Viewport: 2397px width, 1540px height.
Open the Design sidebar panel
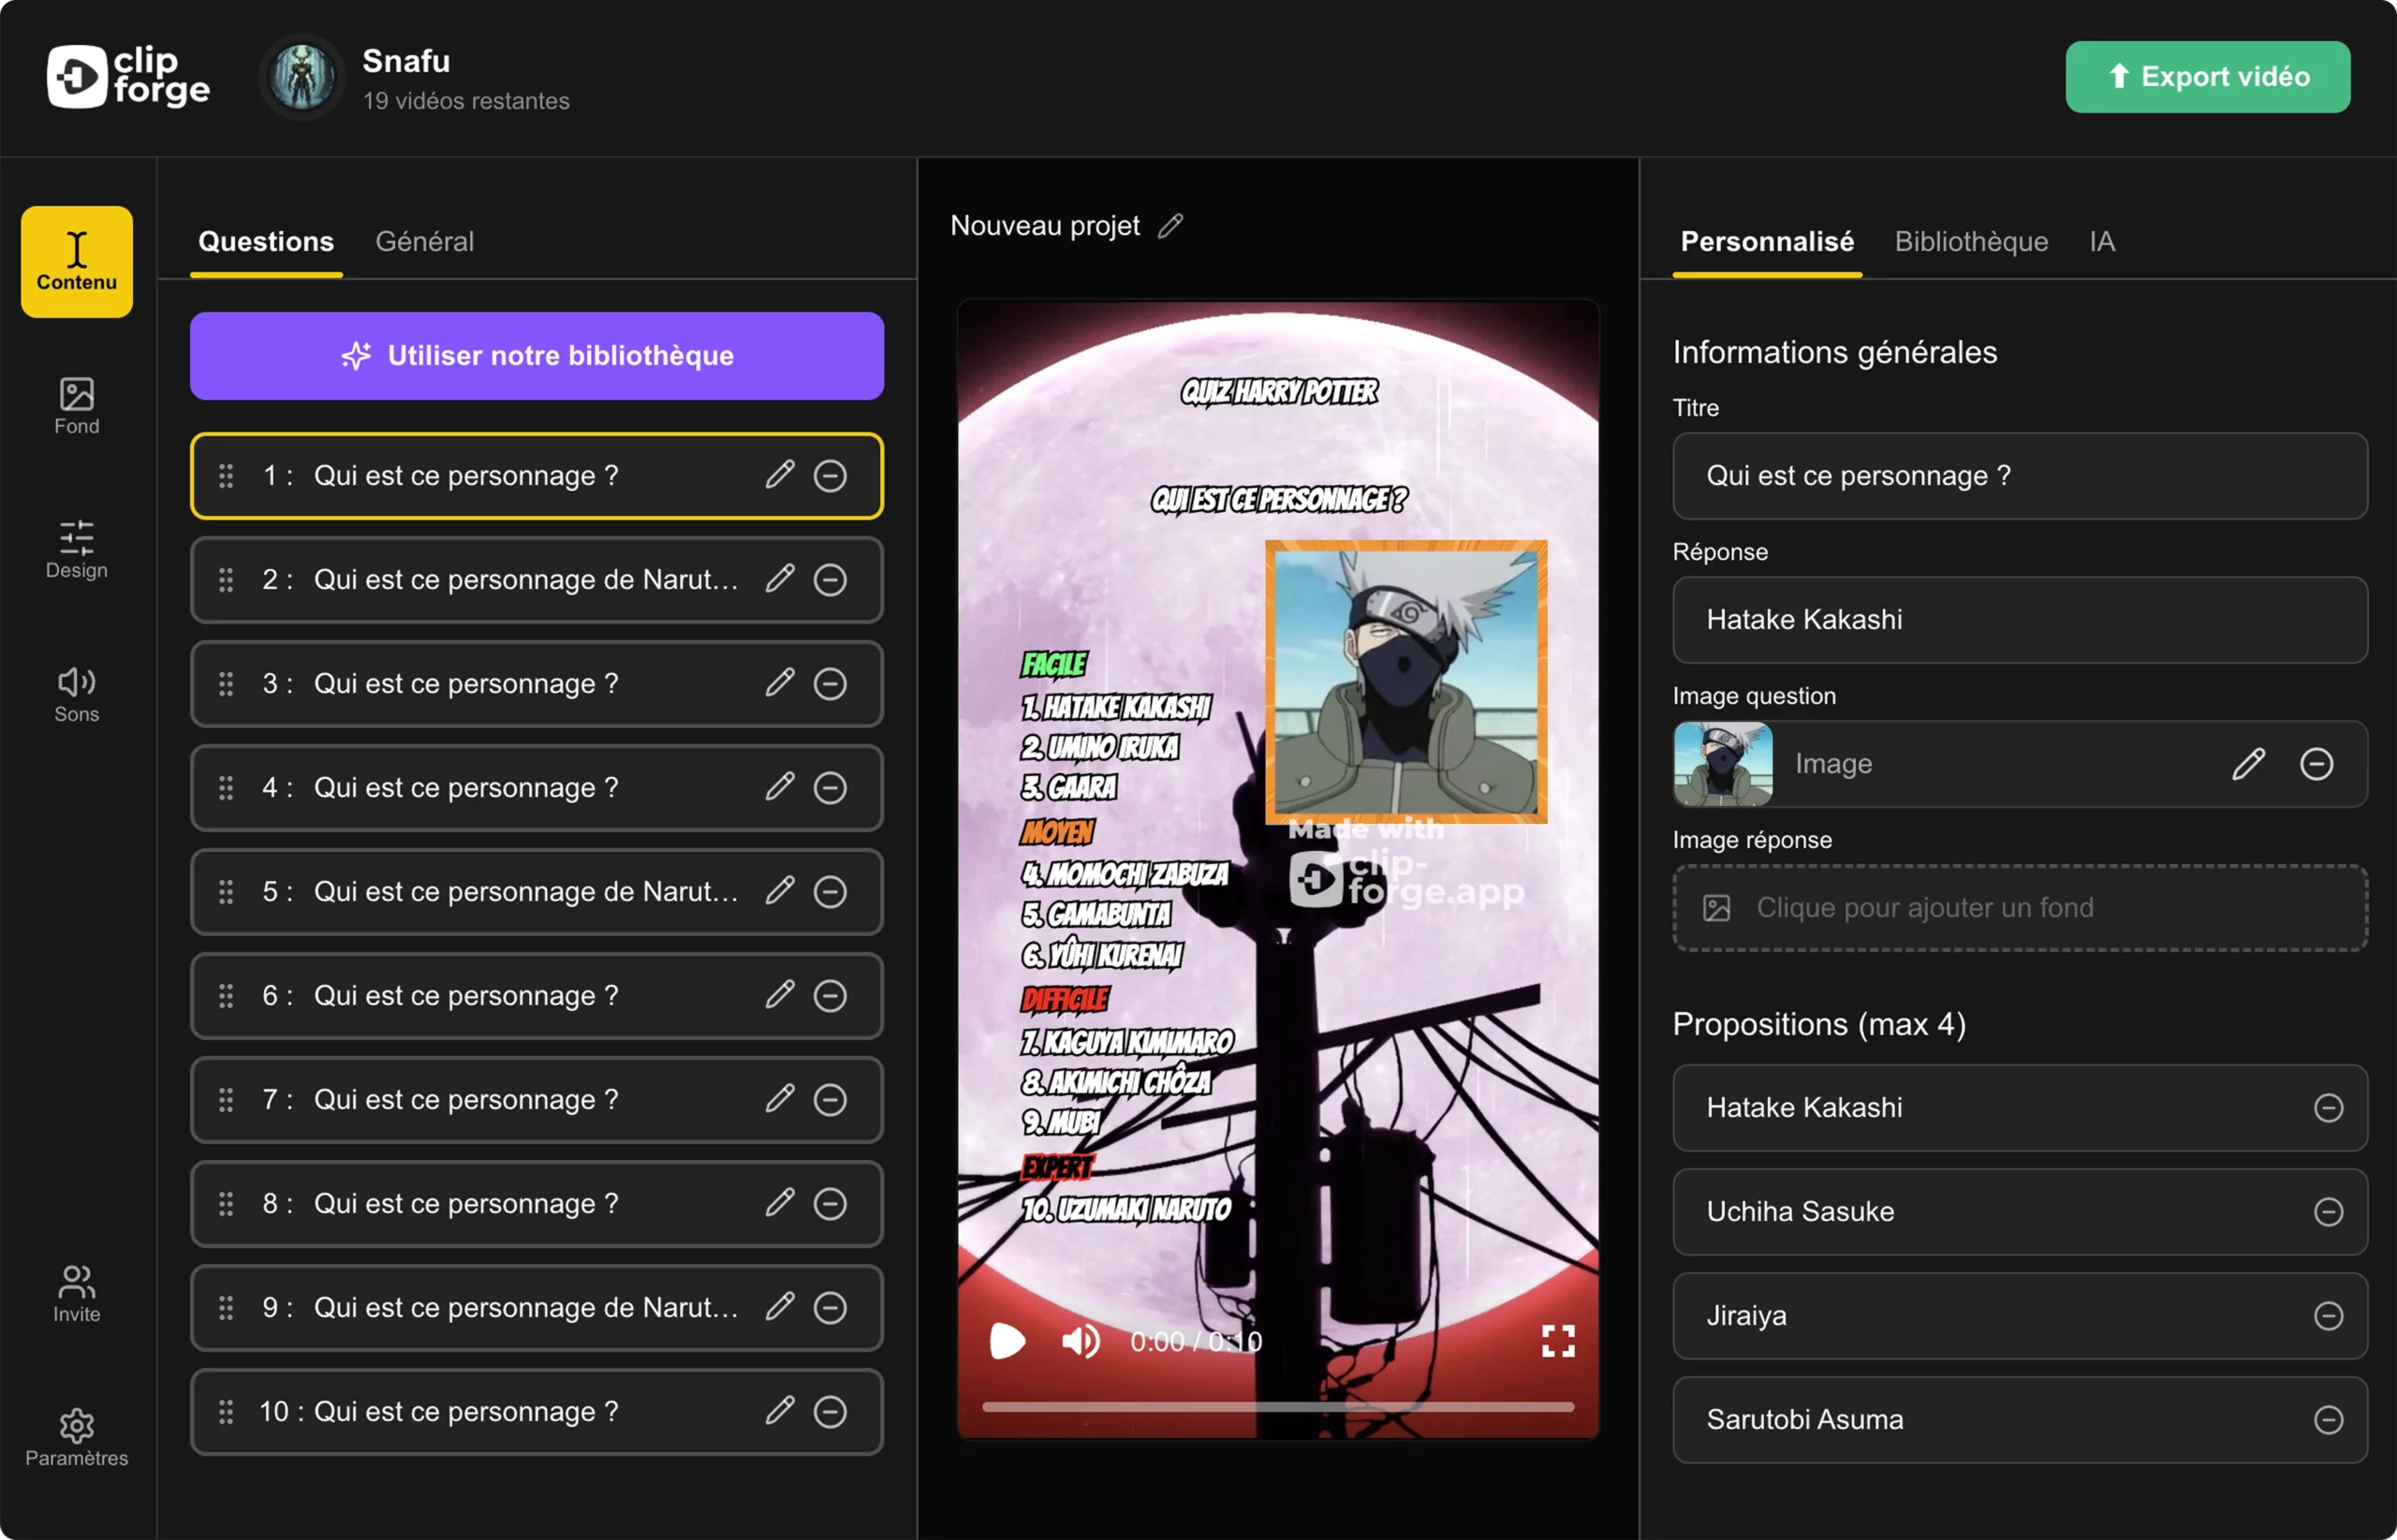coord(76,549)
